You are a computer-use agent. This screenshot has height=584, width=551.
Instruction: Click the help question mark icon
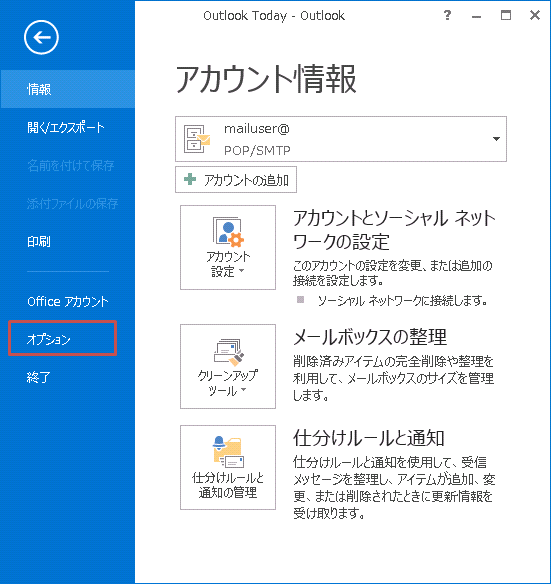click(x=447, y=15)
